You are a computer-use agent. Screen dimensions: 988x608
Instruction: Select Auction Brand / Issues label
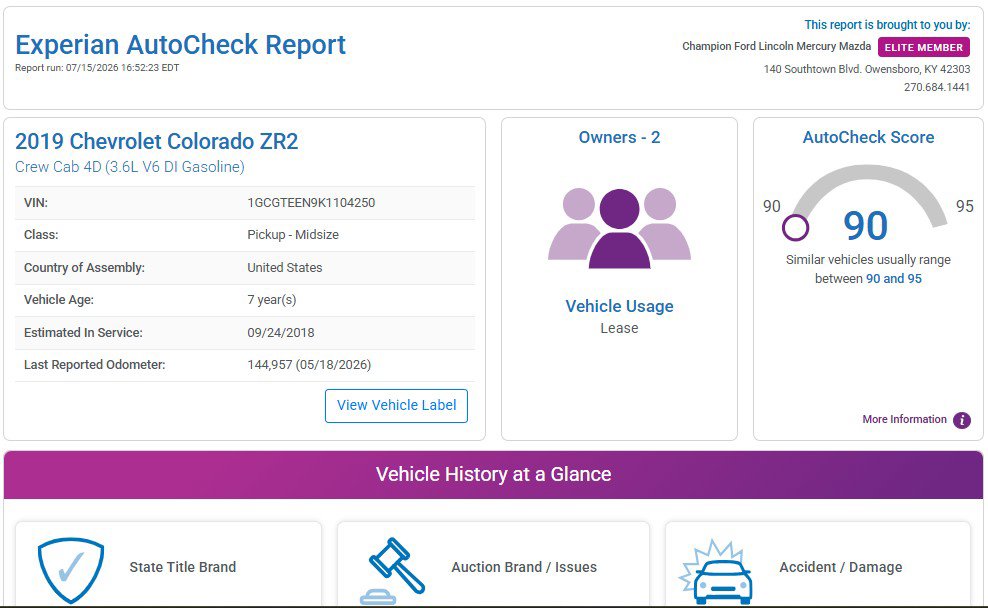(x=524, y=567)
